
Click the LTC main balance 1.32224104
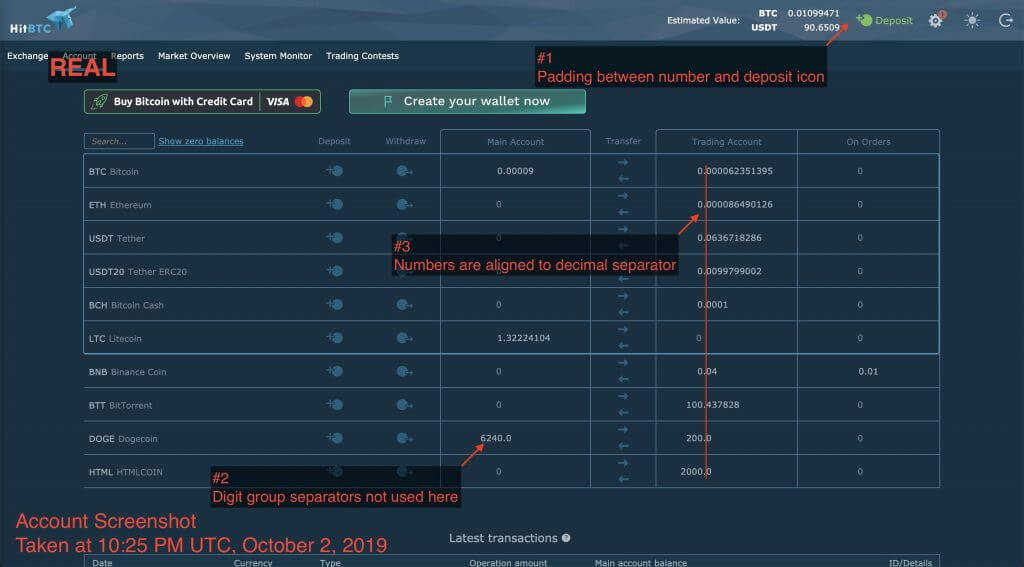click(524, 338)
